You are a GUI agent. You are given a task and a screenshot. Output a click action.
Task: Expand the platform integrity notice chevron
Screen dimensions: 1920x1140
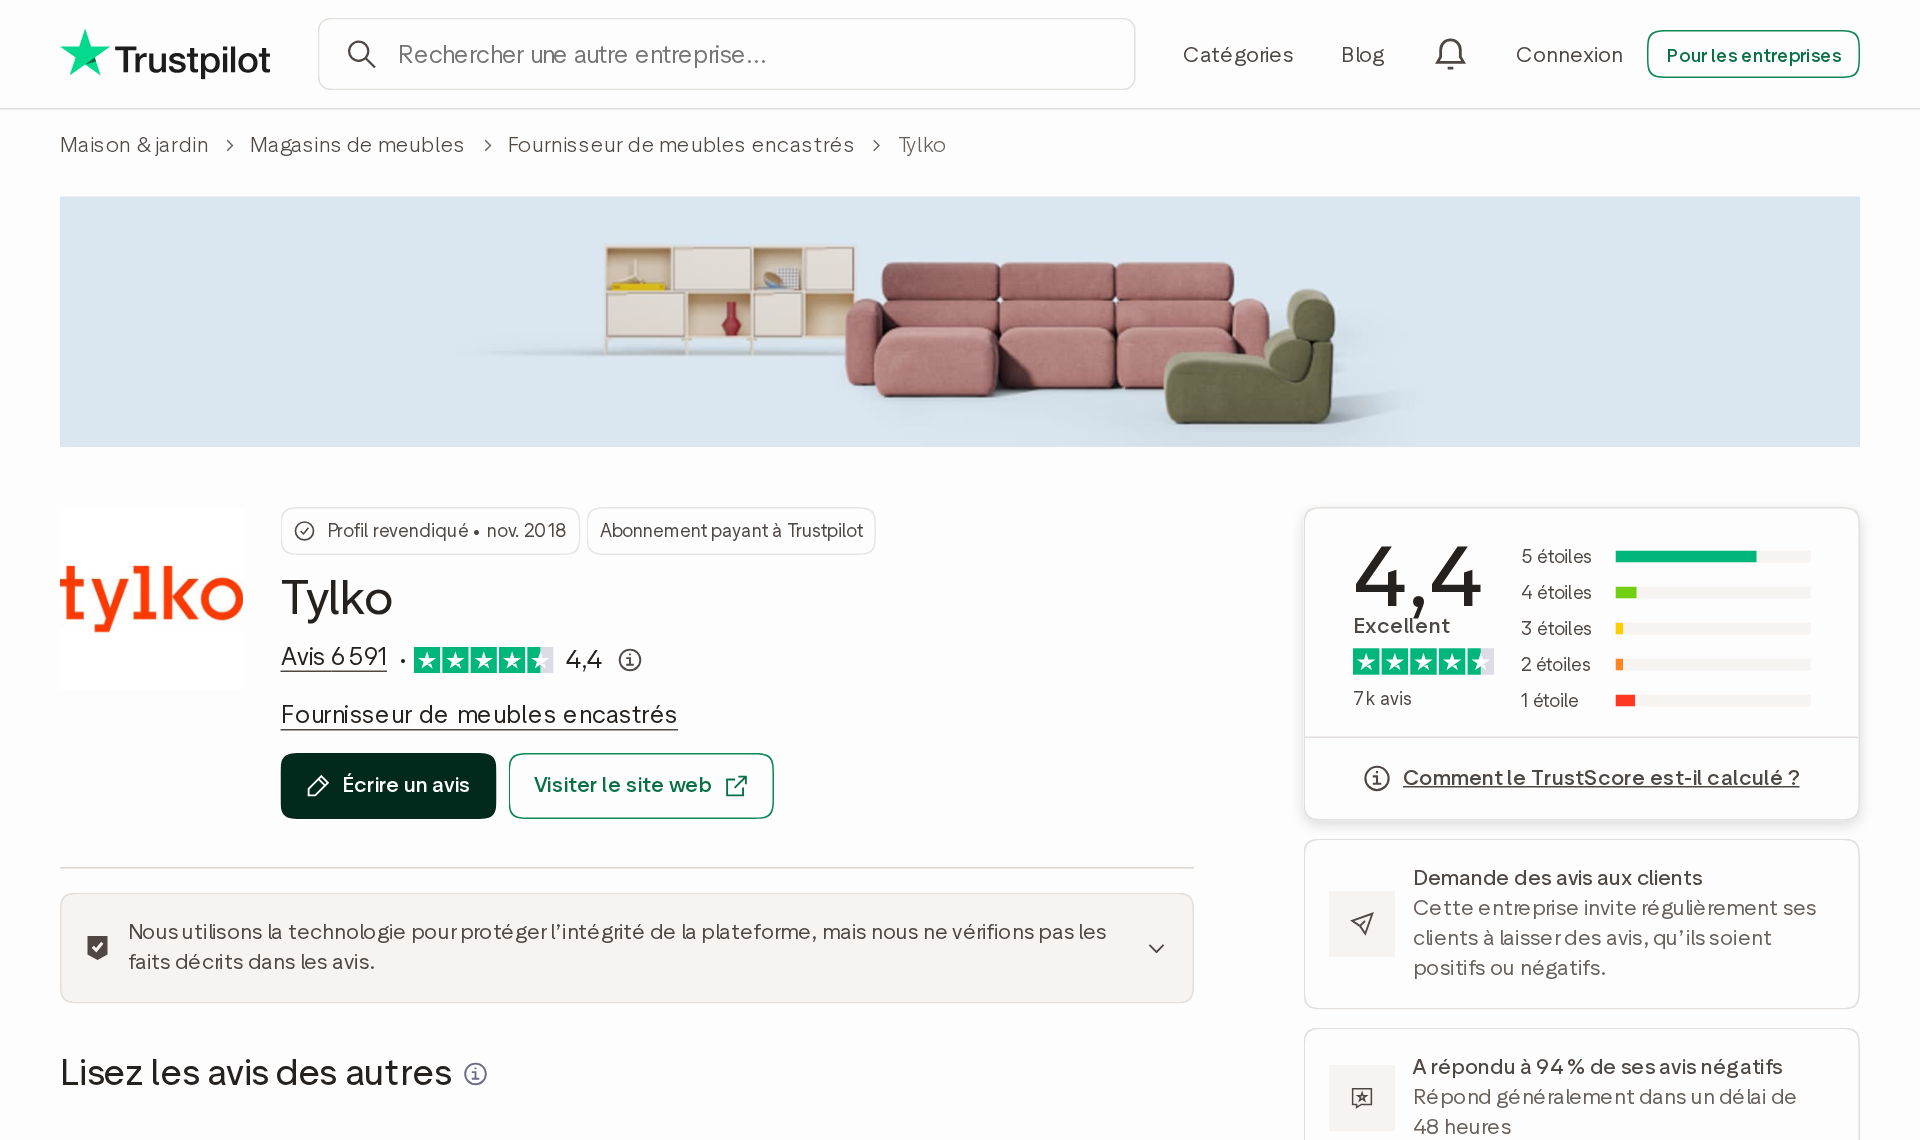click(x=1156, y=948)
